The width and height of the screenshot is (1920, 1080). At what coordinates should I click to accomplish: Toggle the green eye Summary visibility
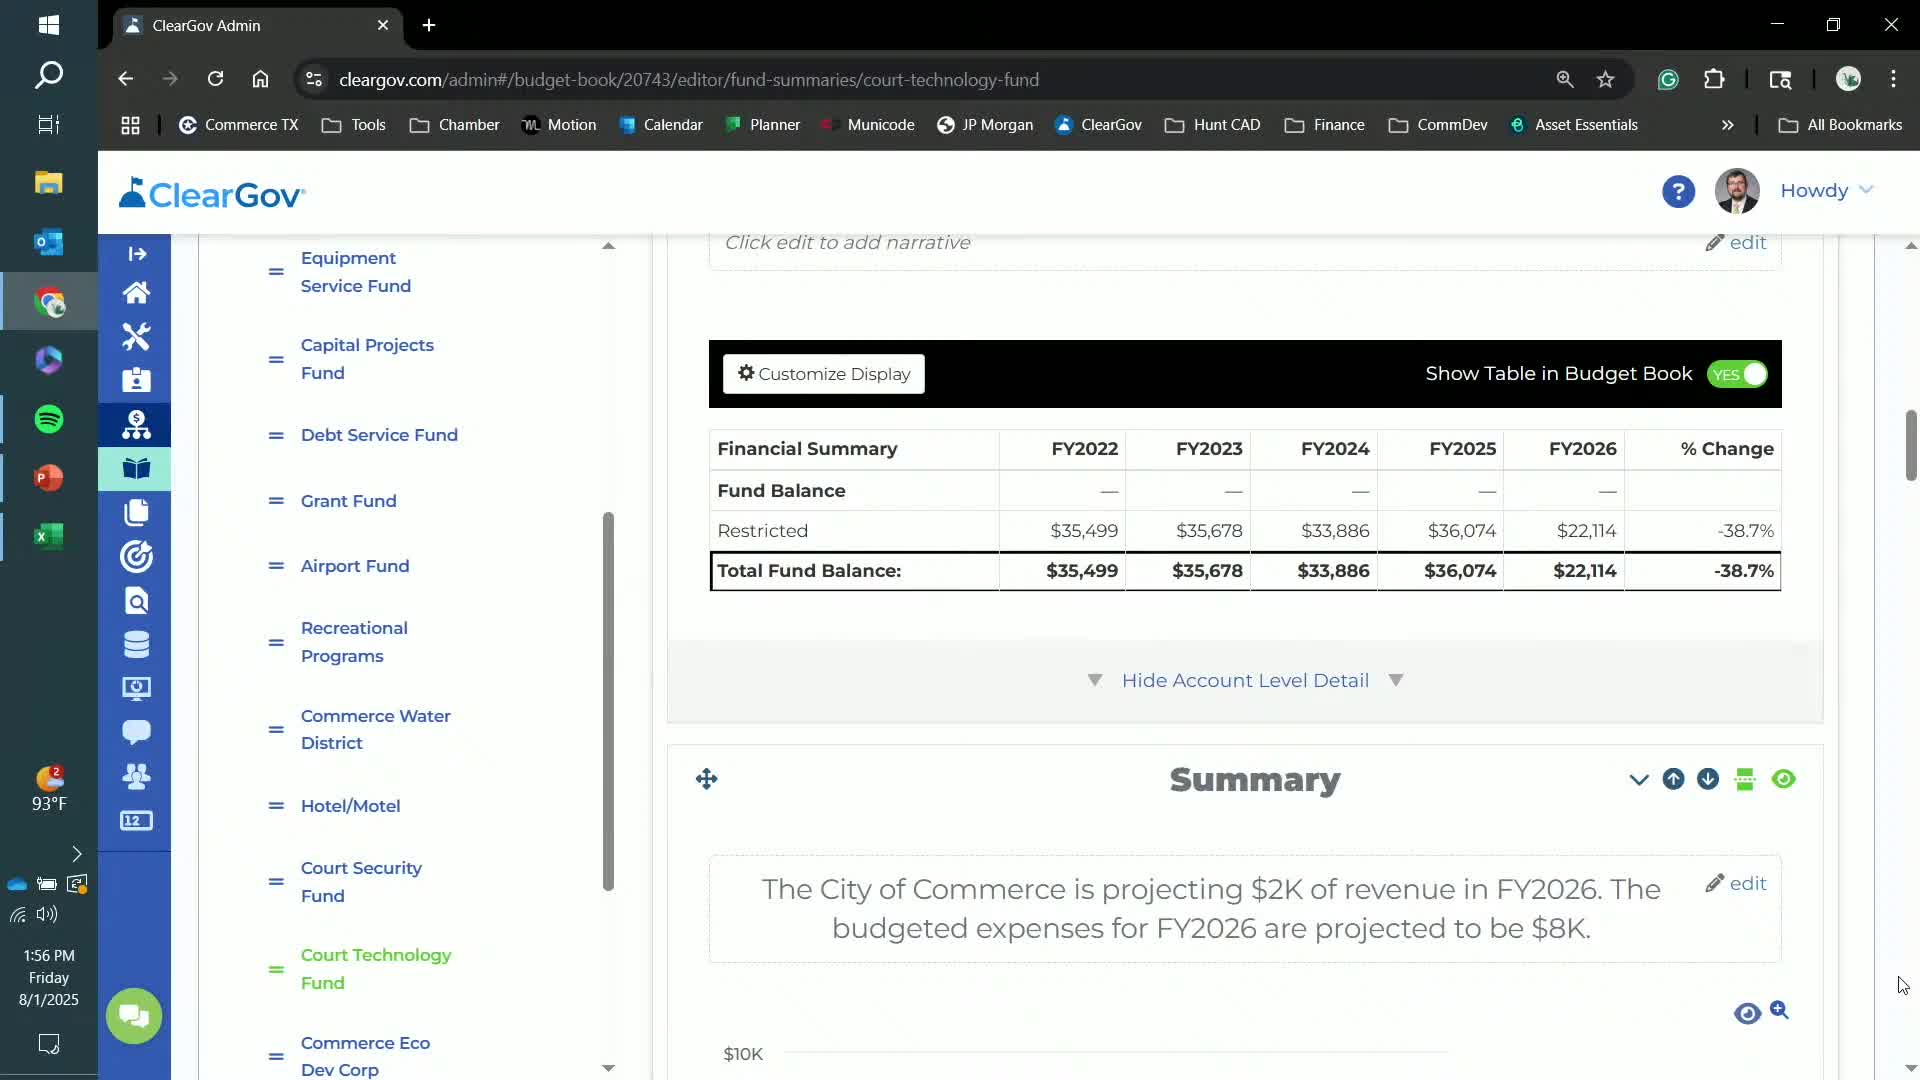(1783, 779)
